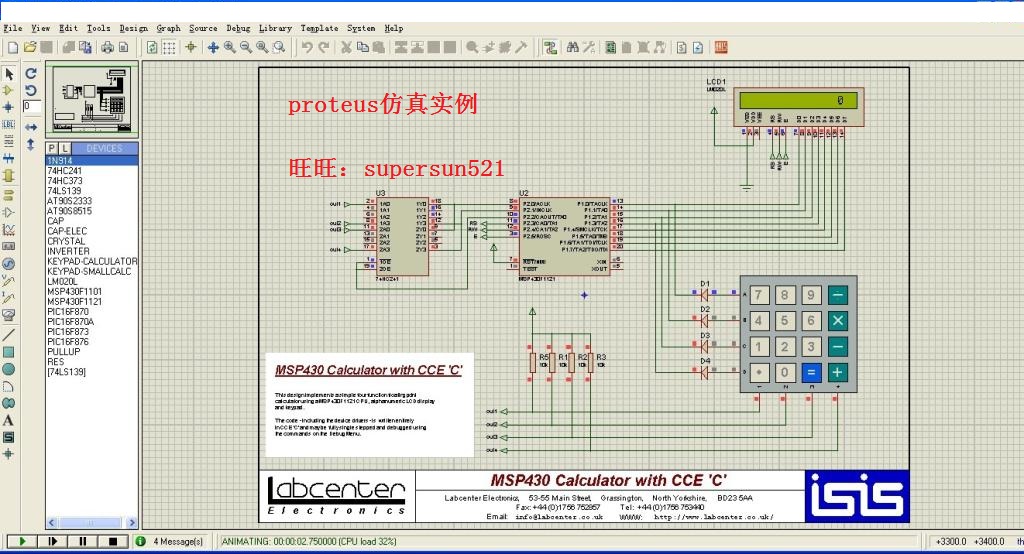The width and height of the screenshot is (1024, 554).
Task: Open the Template menu
Action: [x=319, y=28]
